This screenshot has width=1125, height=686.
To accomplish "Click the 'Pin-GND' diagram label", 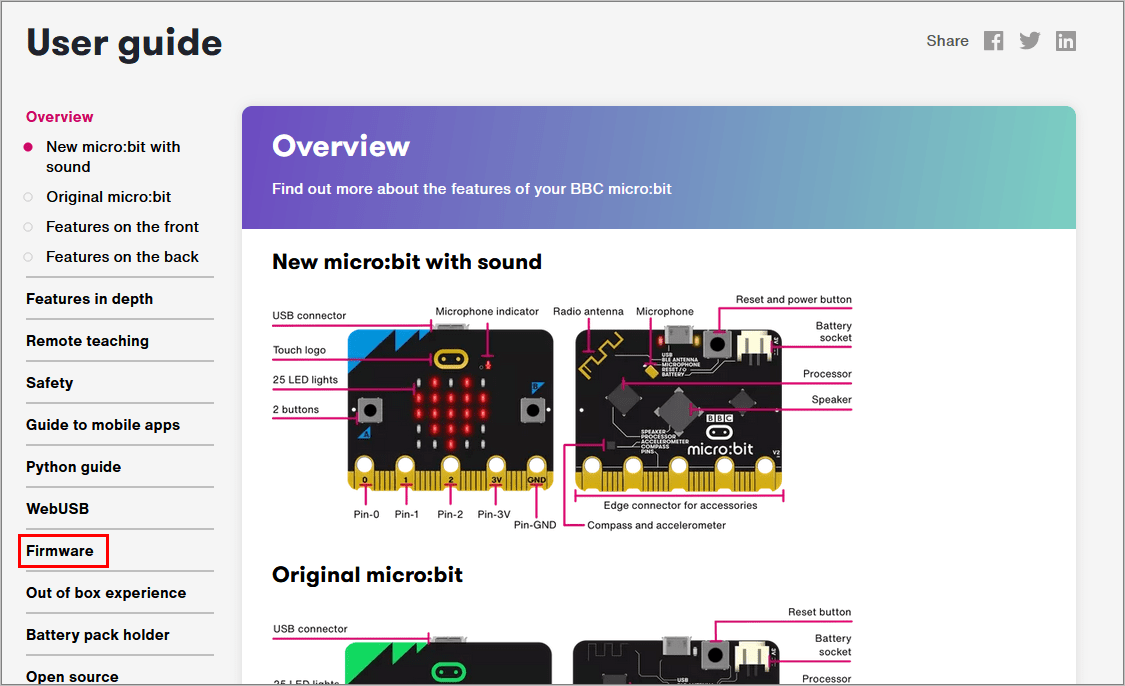I will [535, 525].
